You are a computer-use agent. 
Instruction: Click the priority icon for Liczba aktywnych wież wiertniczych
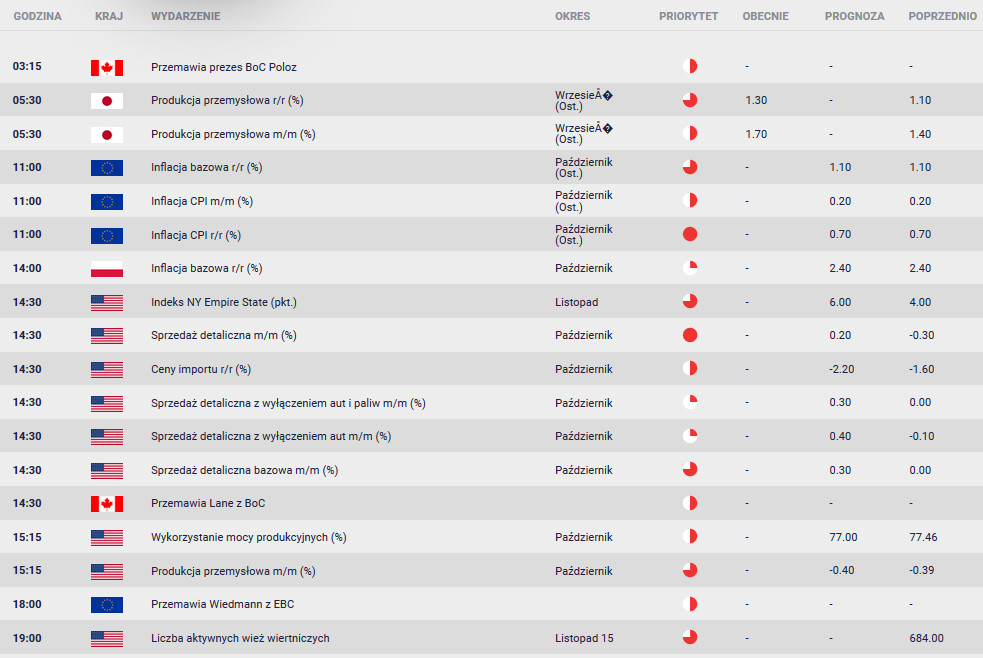(x=690, y=637)
